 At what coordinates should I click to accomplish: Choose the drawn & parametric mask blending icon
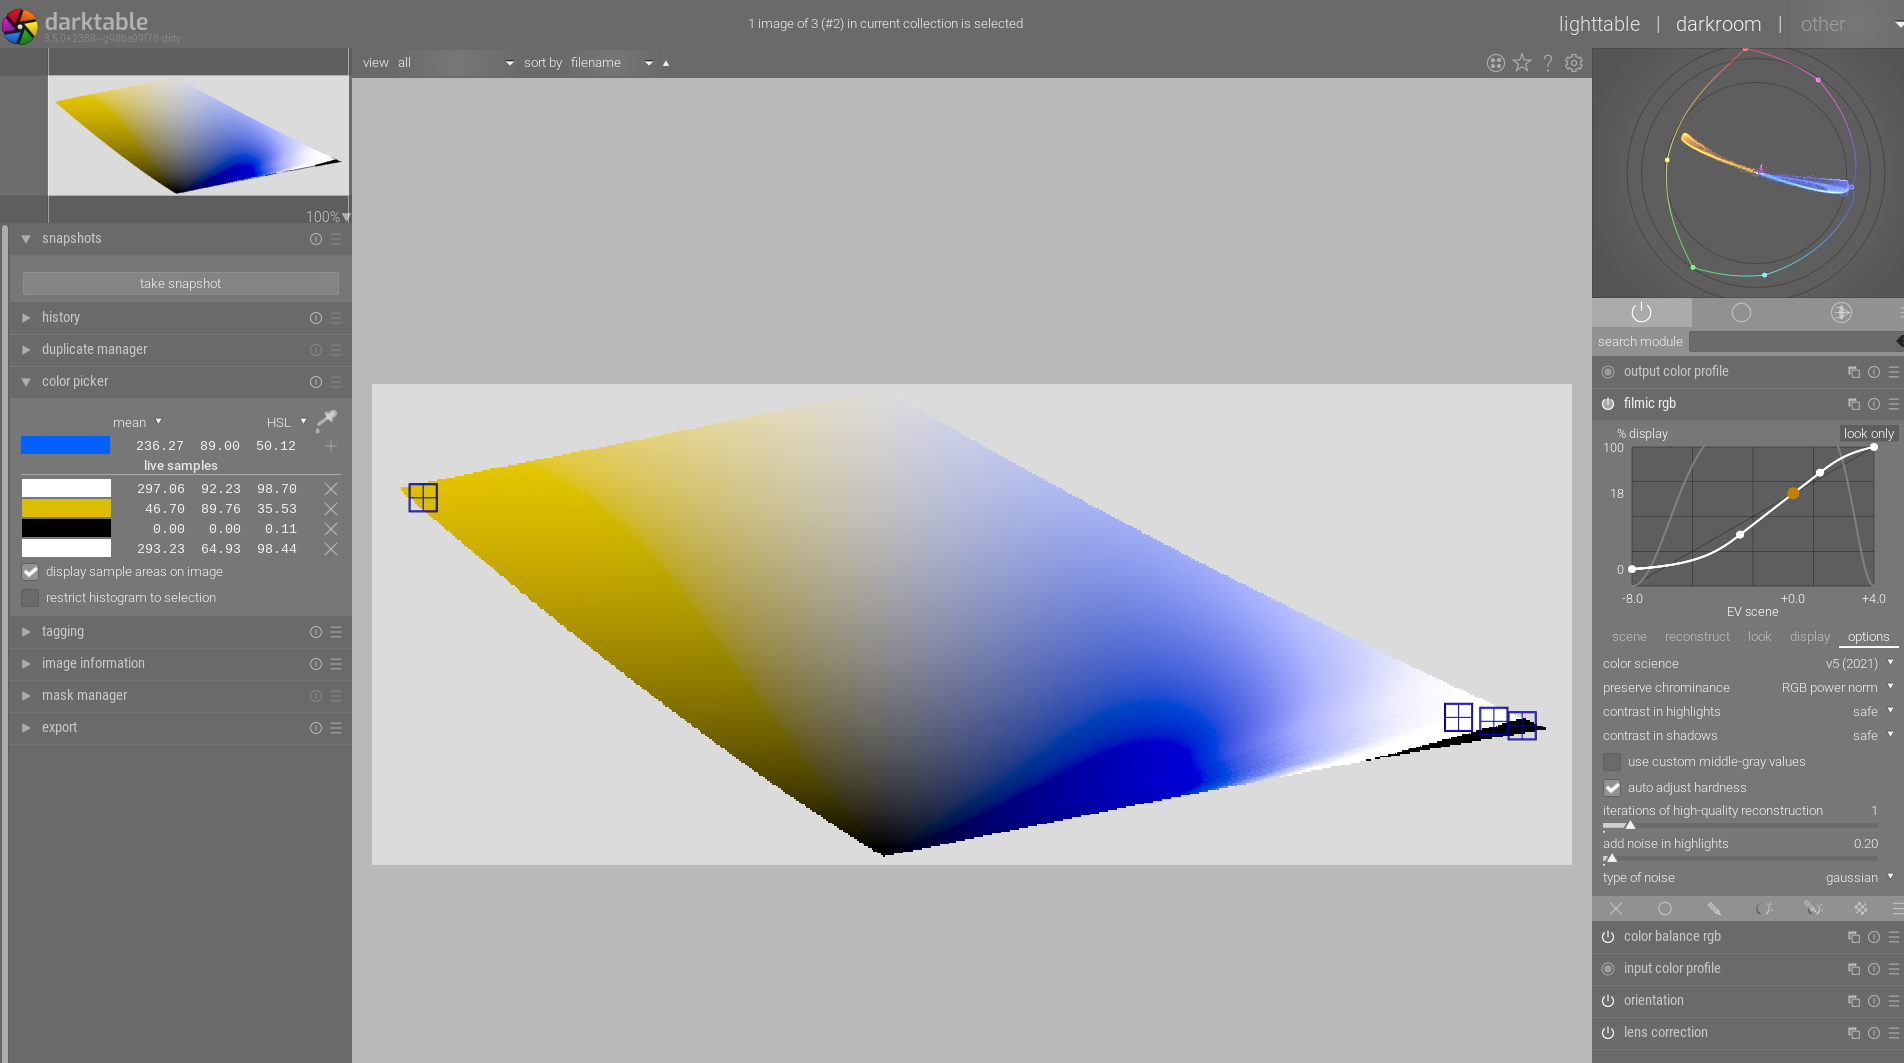[1814, 909]
